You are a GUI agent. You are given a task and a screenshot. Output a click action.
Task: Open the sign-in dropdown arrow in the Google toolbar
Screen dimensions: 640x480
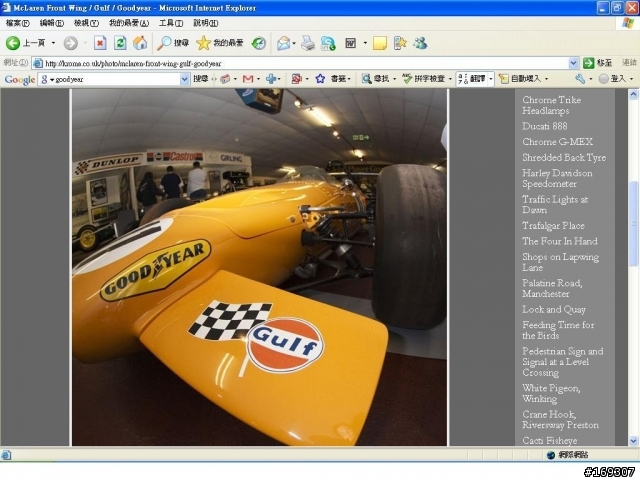pyautogui.click(x=631, y=79)
